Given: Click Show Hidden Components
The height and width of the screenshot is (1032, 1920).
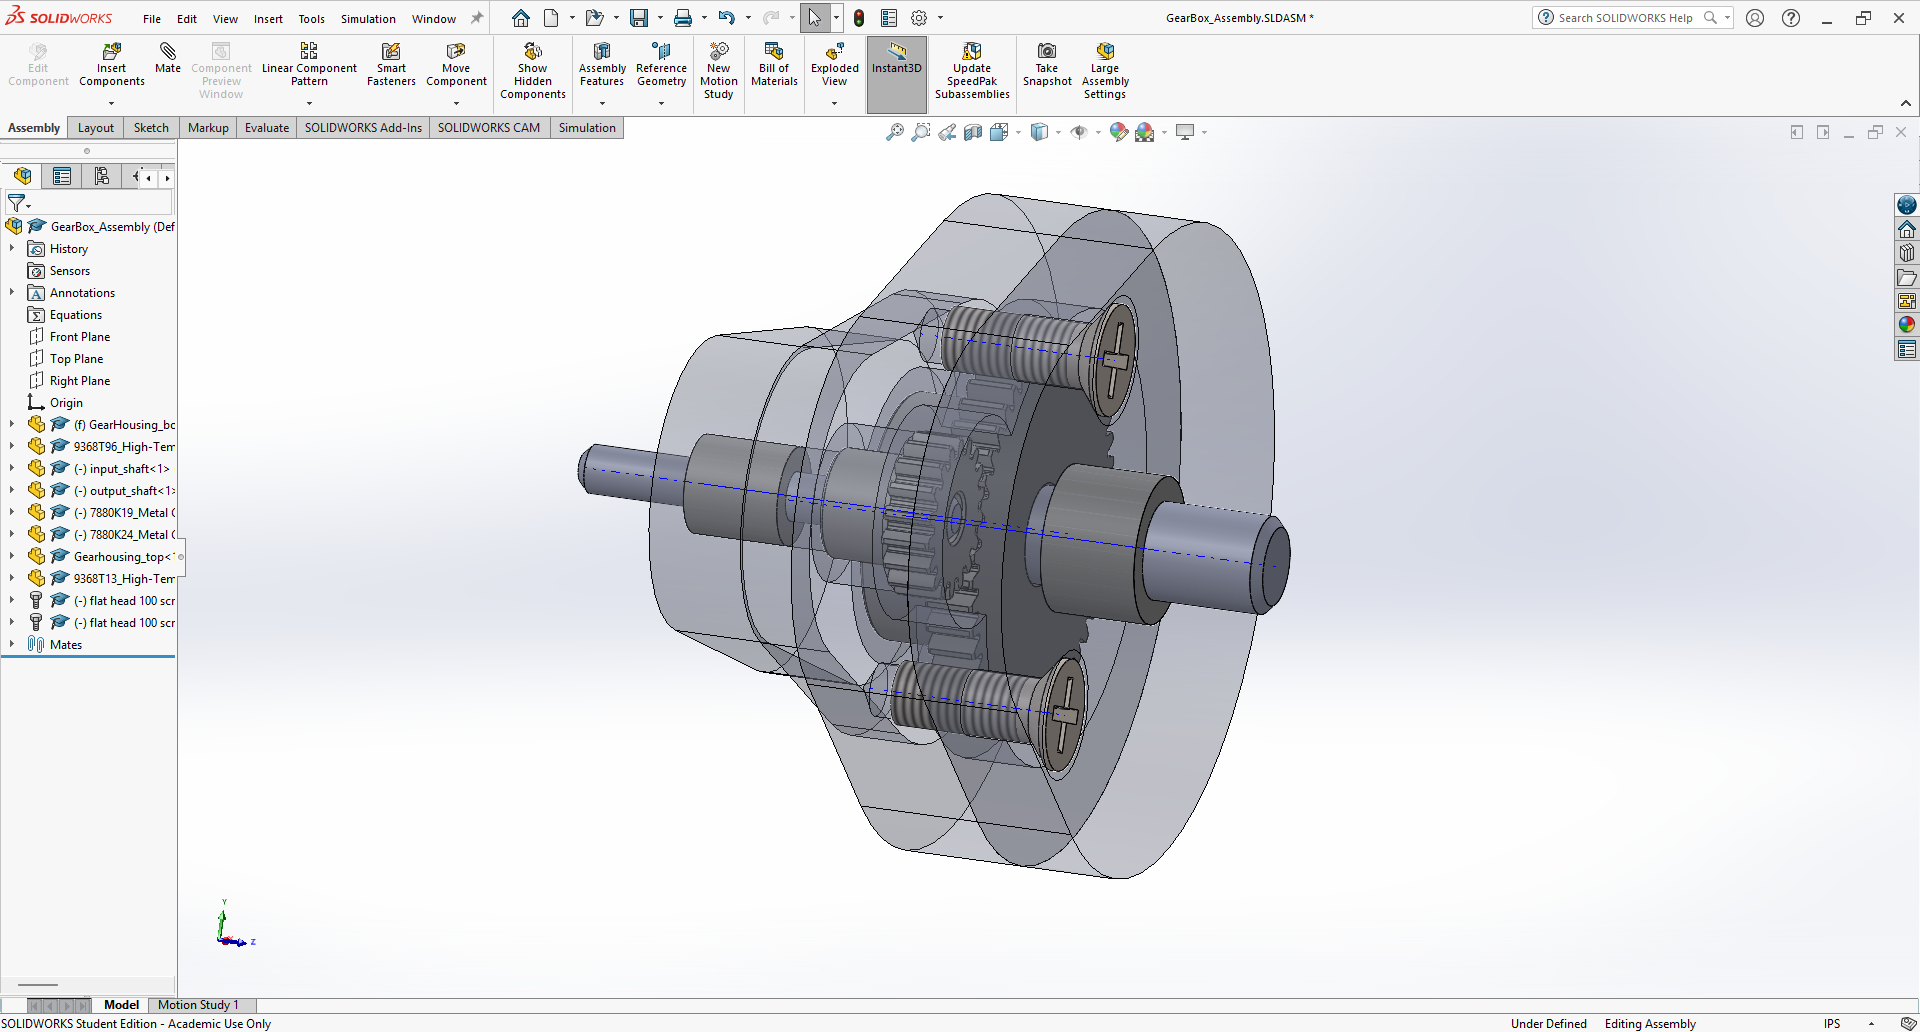Looking at the screenshot, I should point(533,71).
